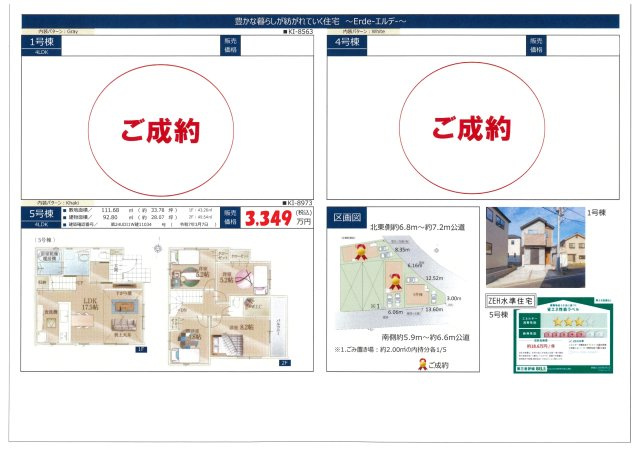Click the compass mark on the site plan

[437, 250]
